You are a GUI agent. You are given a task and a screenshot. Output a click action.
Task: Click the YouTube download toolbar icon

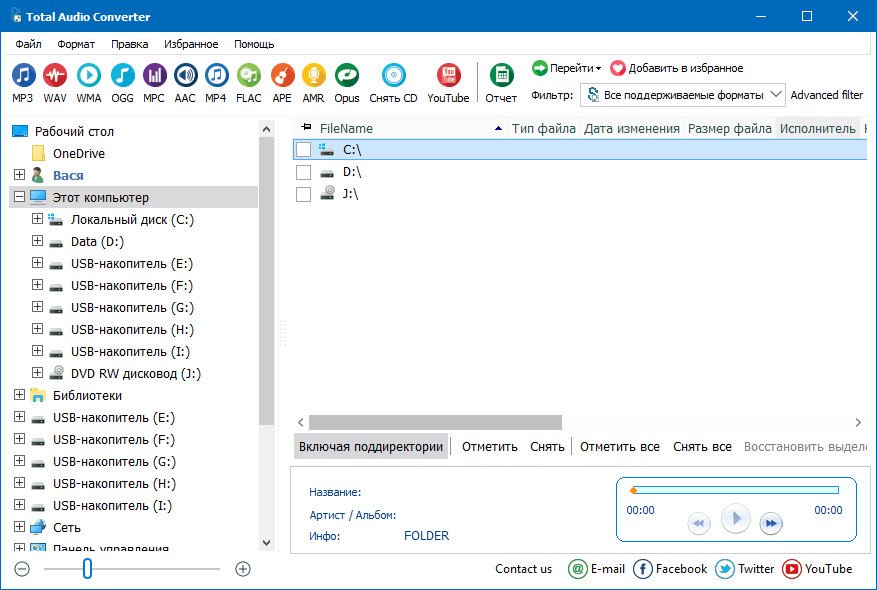(448, 76)
